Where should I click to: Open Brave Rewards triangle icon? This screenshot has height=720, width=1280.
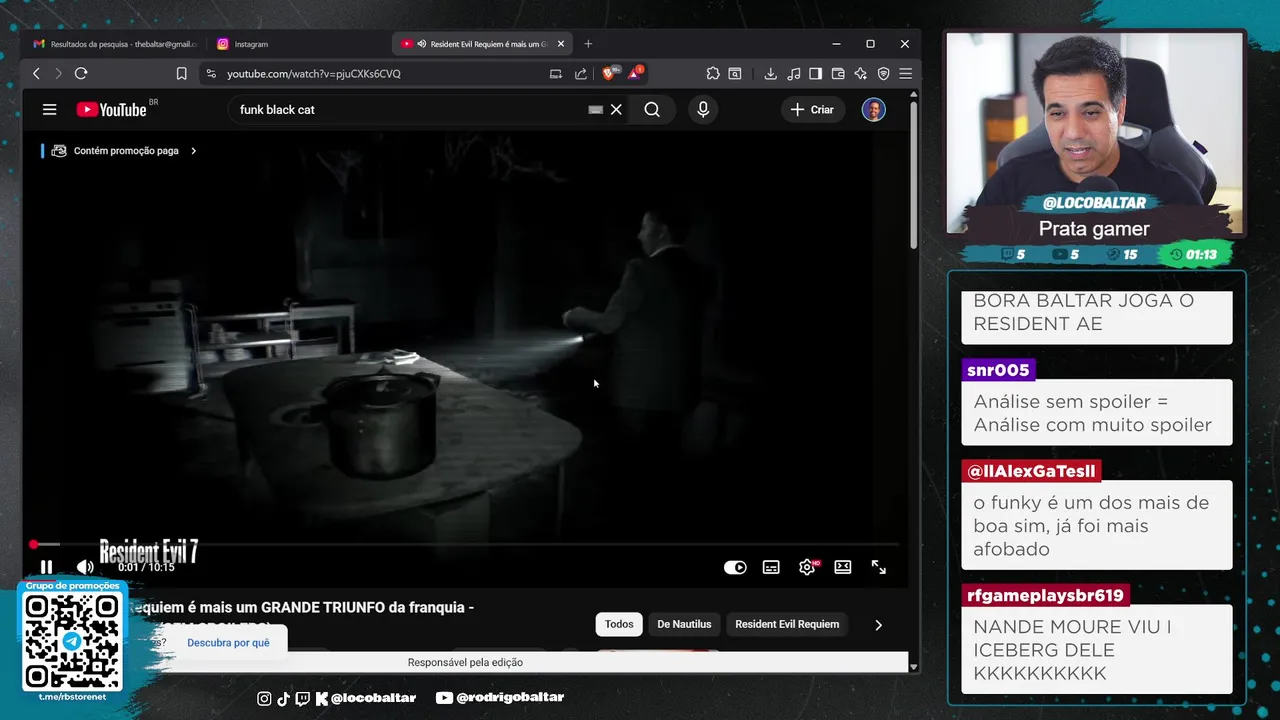pyautogui.click(x=635, y=73)
